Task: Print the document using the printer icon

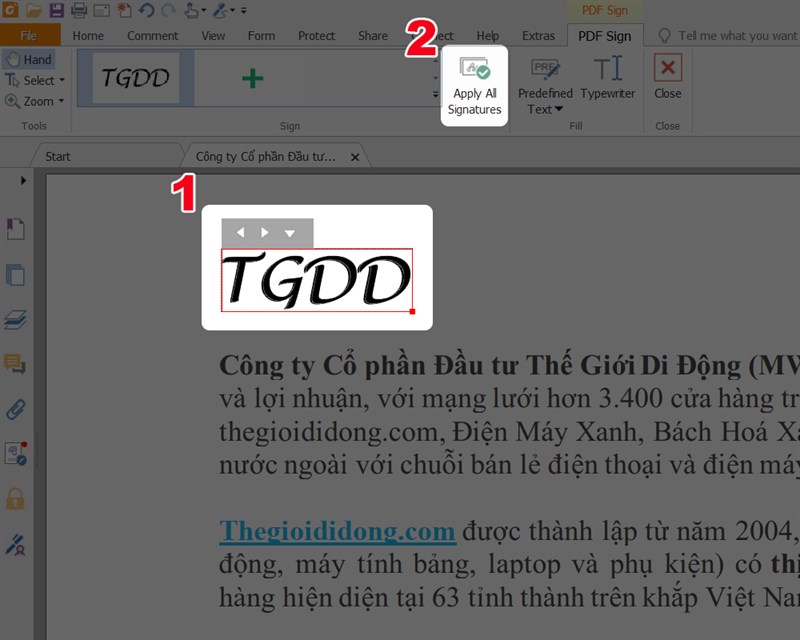Action: pos(79,10)
